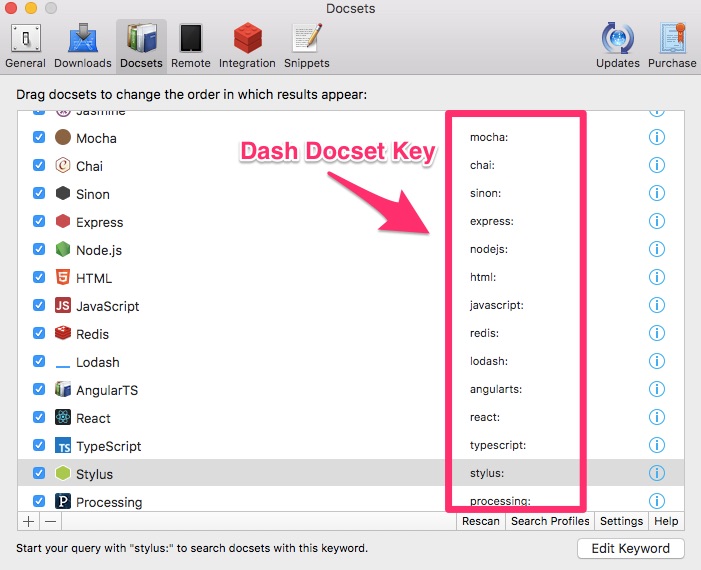
Task: Disable the Processing docset checkbox
Action: tap(39, 501)
